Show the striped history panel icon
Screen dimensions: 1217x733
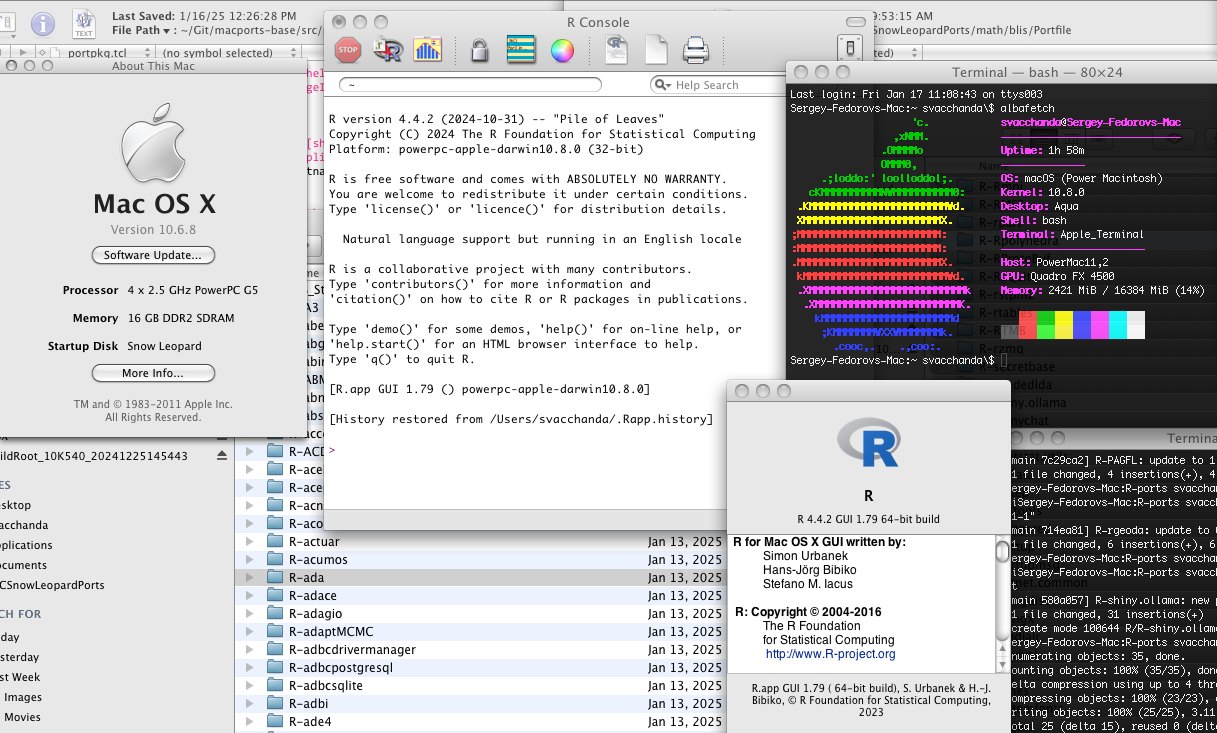(521, 49)
